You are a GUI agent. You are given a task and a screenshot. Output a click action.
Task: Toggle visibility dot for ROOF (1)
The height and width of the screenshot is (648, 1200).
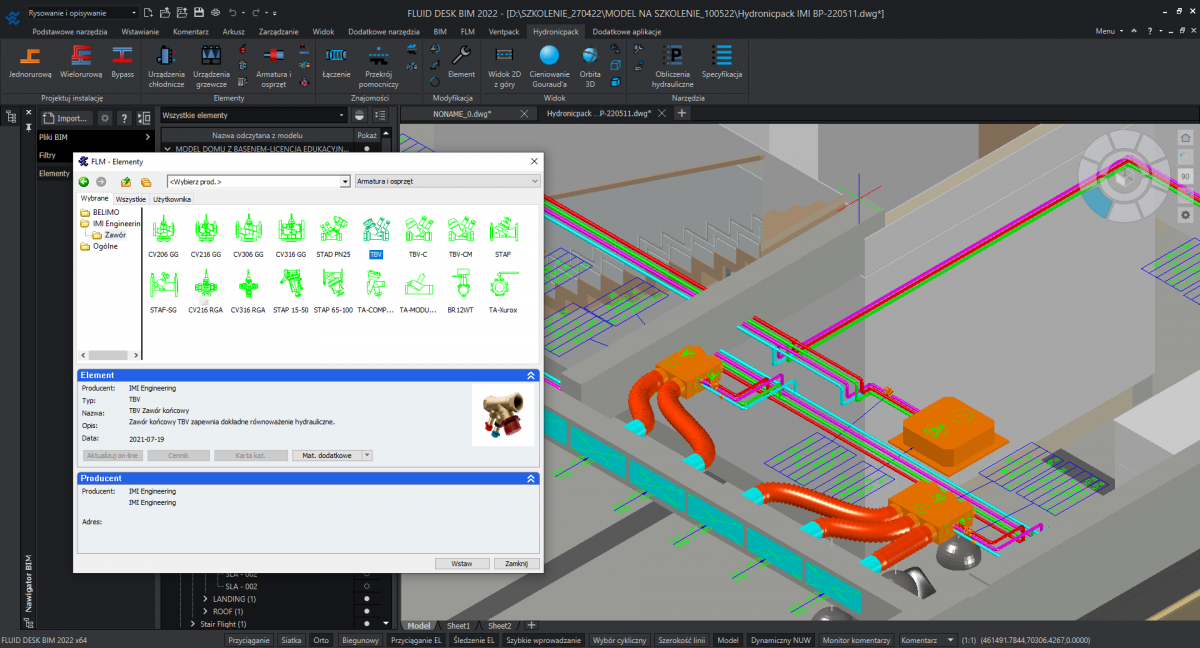[367, 611]
